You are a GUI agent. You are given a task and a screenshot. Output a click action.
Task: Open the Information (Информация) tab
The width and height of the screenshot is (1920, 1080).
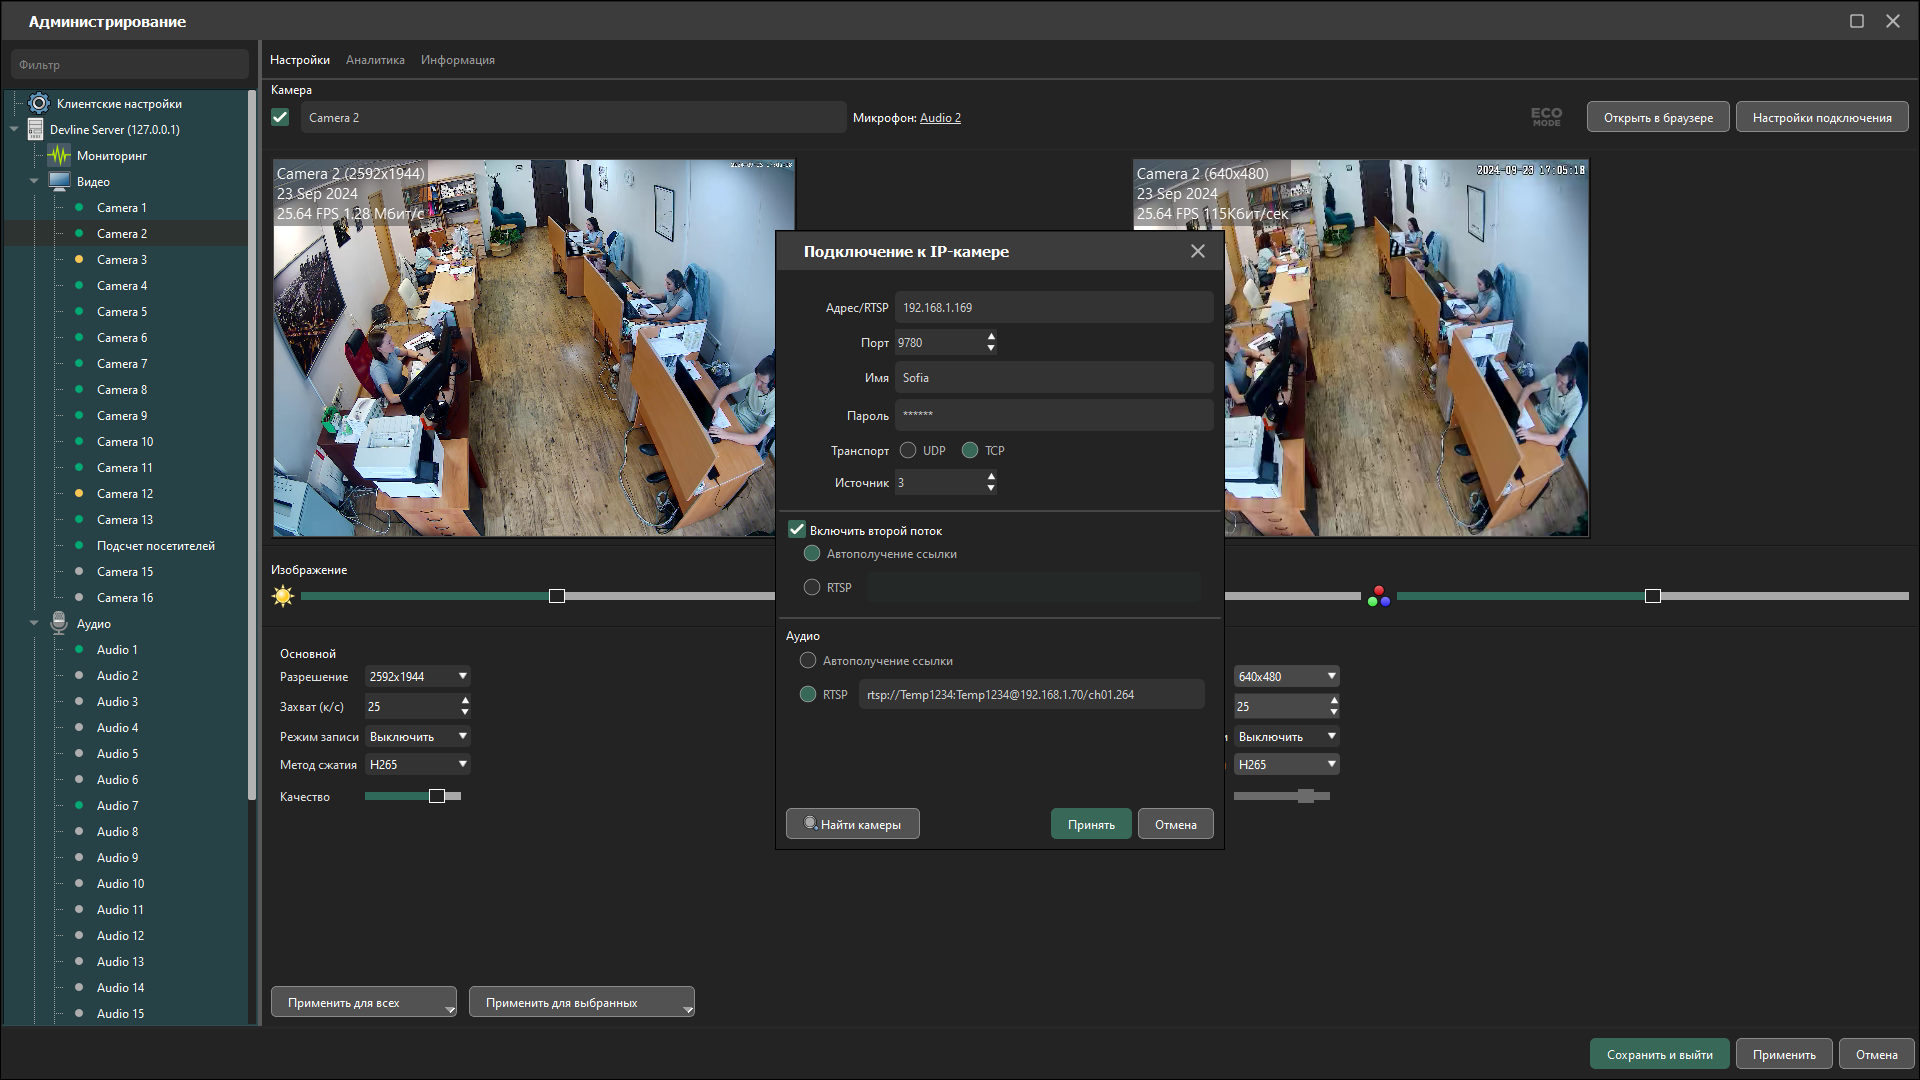457,60
